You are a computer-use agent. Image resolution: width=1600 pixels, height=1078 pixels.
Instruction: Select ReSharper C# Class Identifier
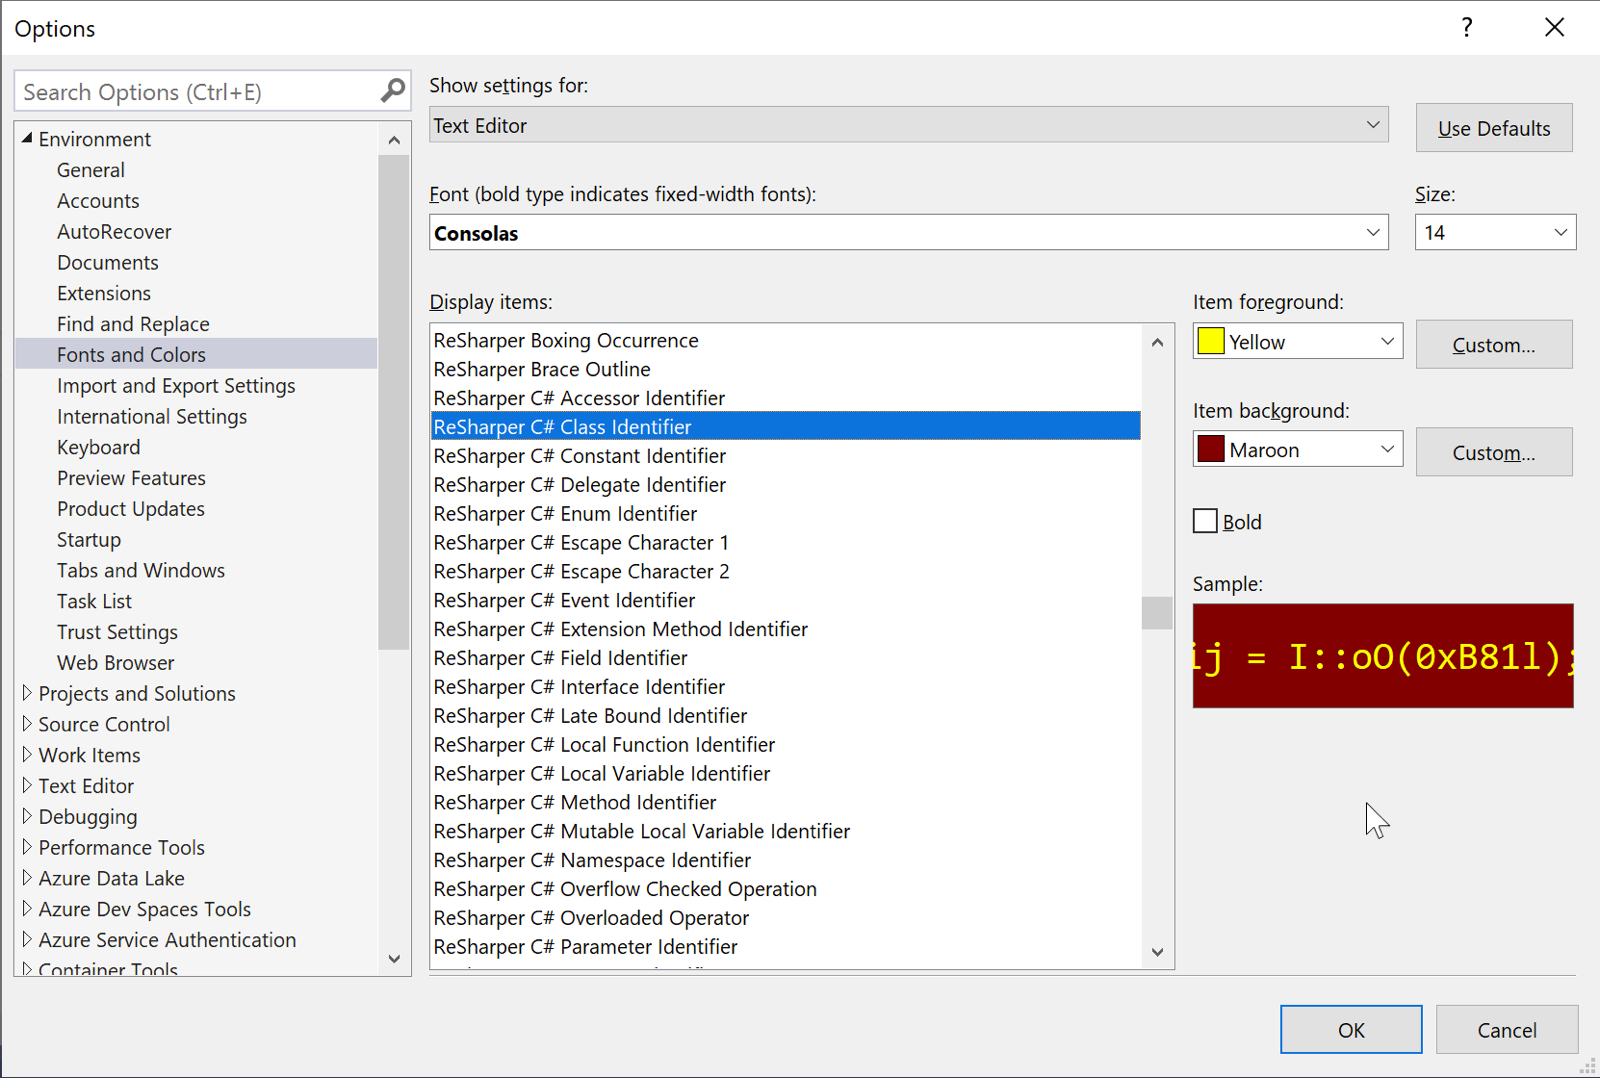tap(786, 426)
